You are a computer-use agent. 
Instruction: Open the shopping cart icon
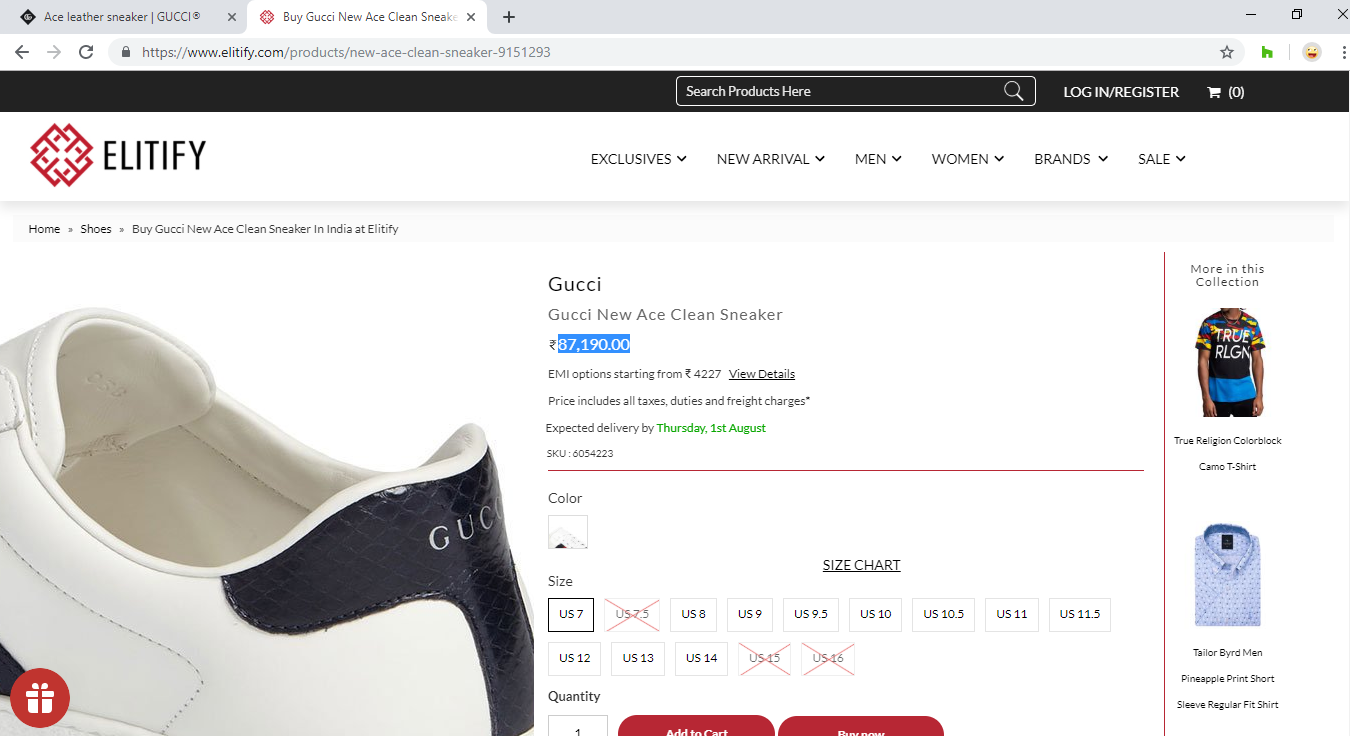pos(1214,92)
